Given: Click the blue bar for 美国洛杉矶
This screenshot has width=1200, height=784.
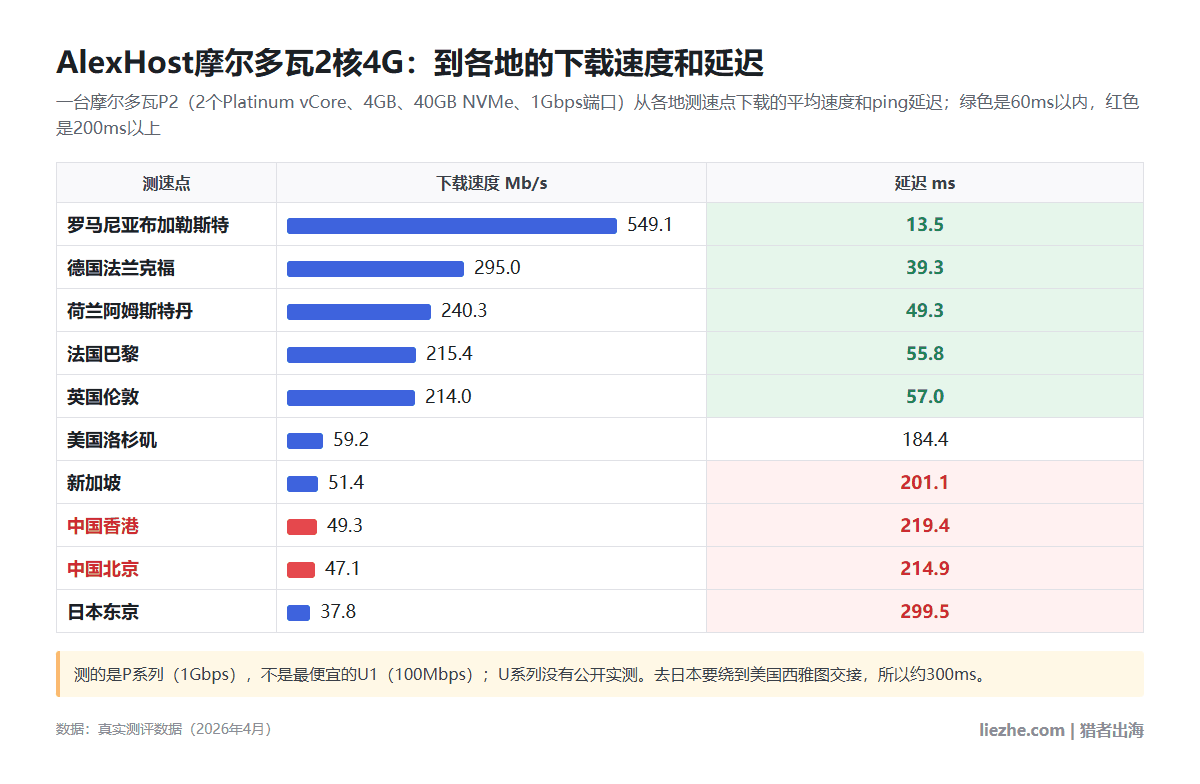Looking at the screenshot, I should pyautogui.click(x=305, y=441).
